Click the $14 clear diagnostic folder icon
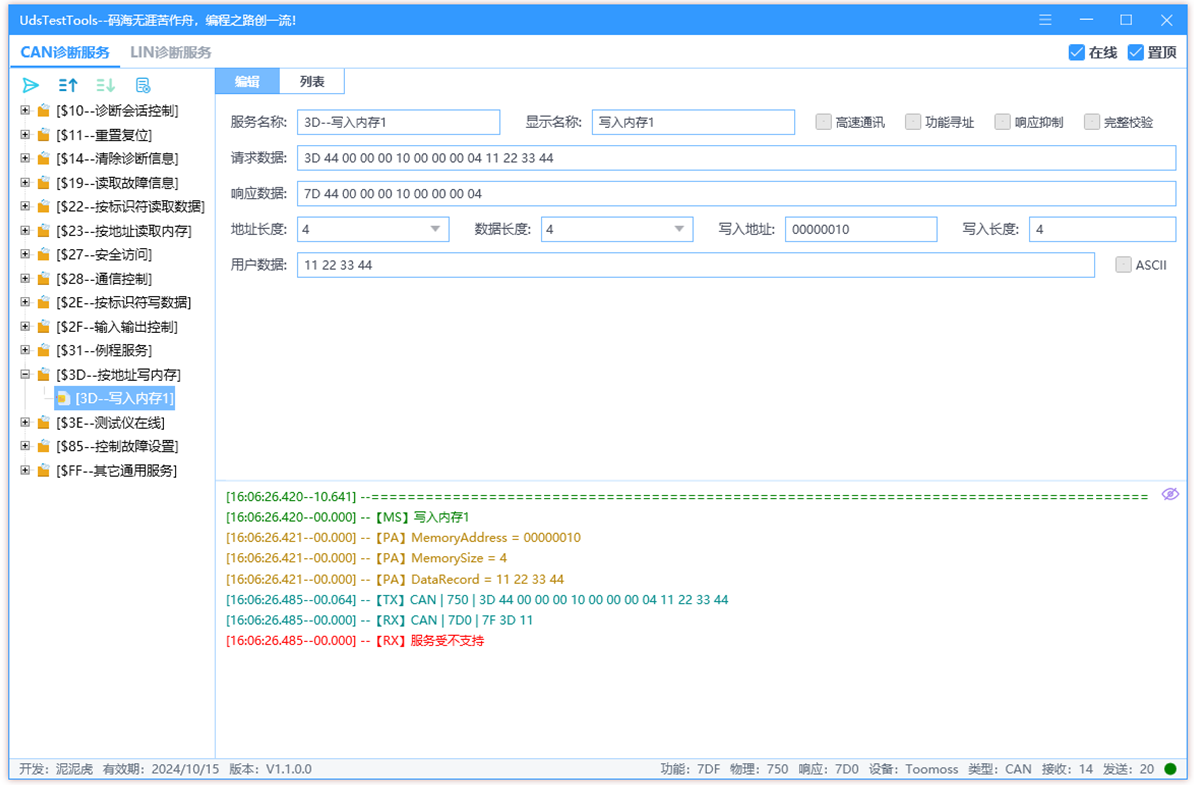 (44, 159)
